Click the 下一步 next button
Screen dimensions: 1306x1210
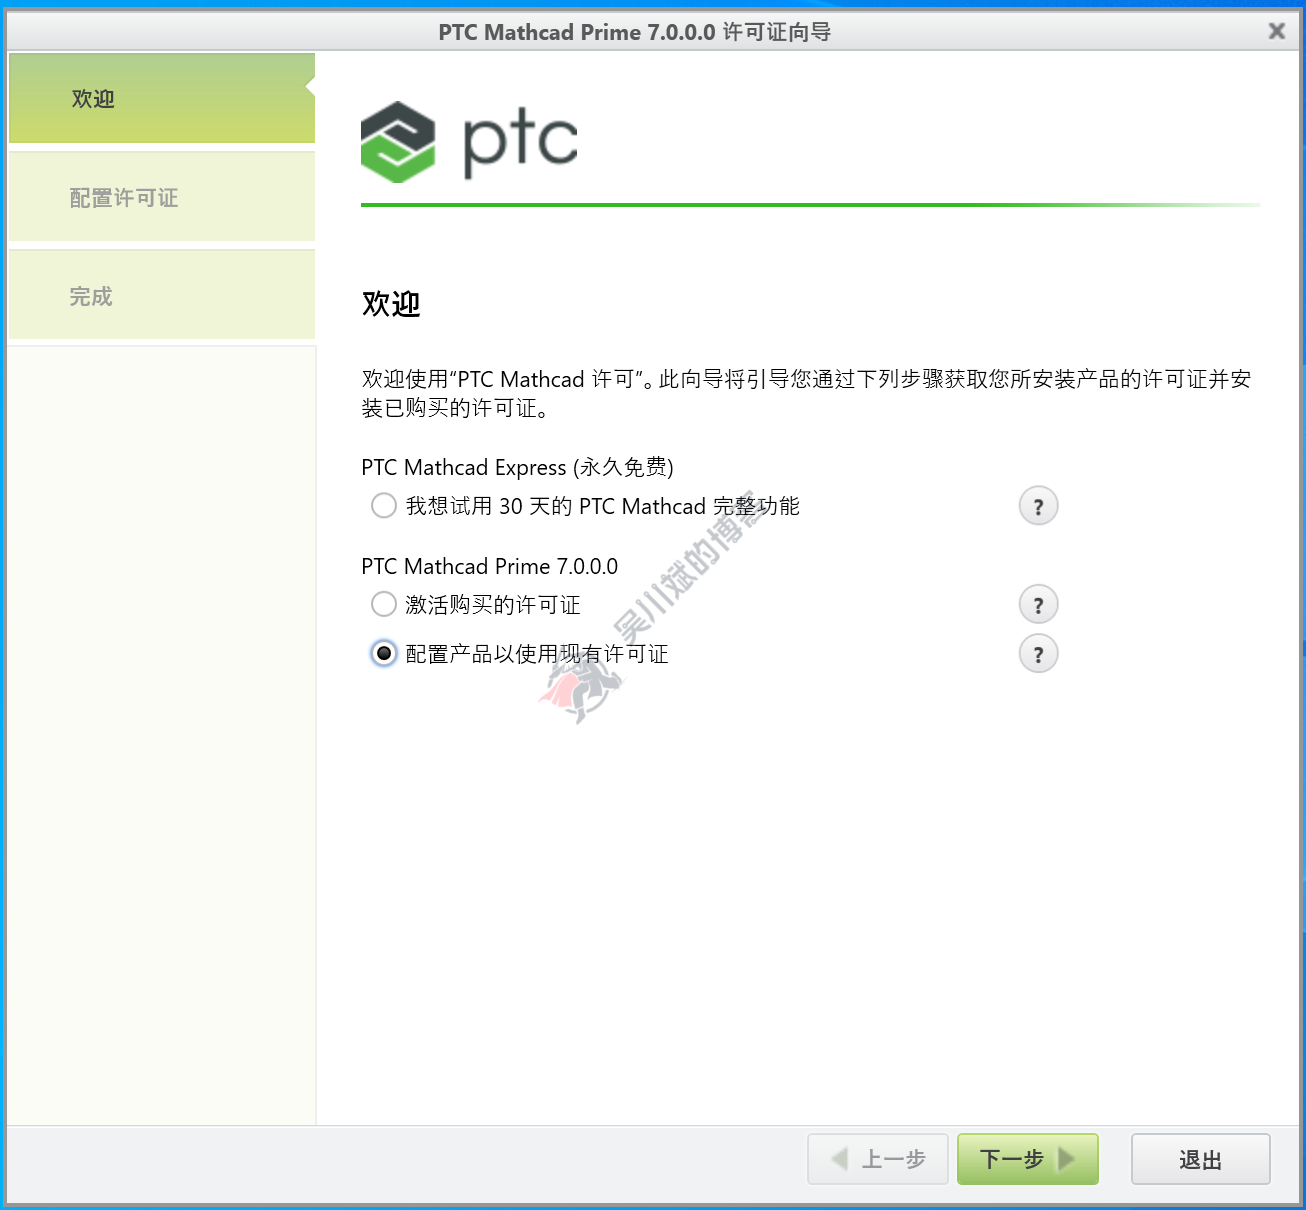[x=1028, y=1159]
